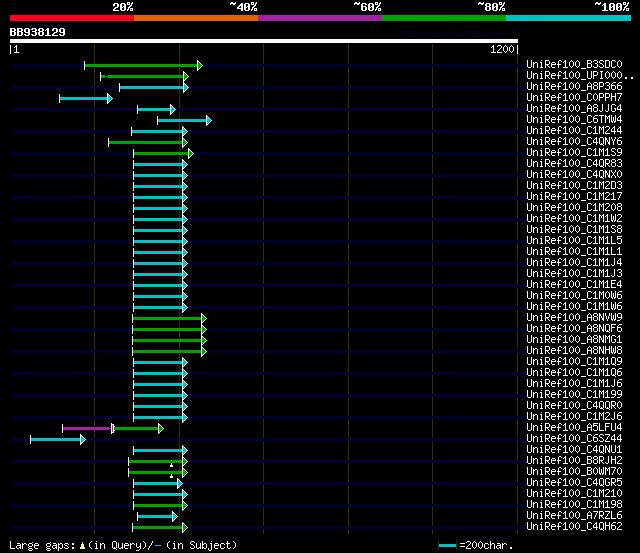Select the UniRef100_C1M1J4 label
Viewport: 640px width, 553px height.
tap(574, 263)
